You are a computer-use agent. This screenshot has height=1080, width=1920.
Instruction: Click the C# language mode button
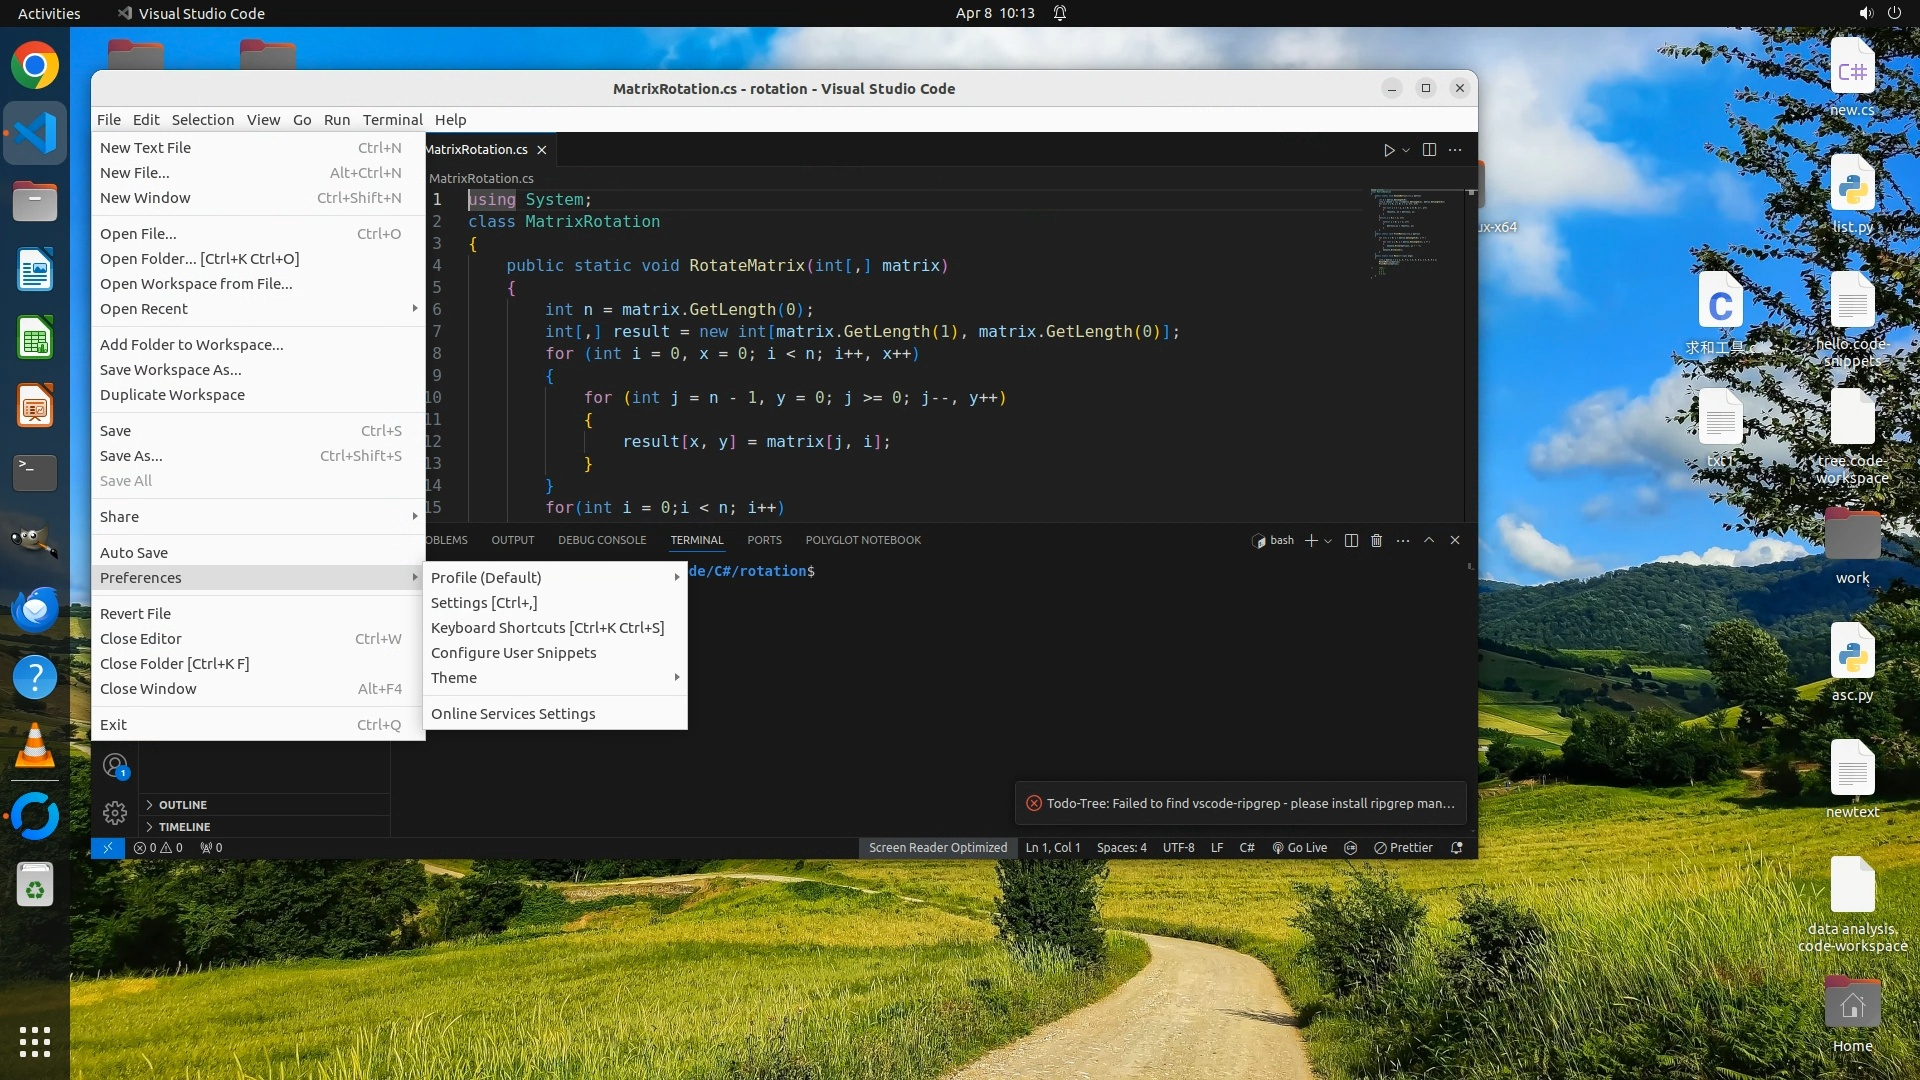pos(1247,848)
